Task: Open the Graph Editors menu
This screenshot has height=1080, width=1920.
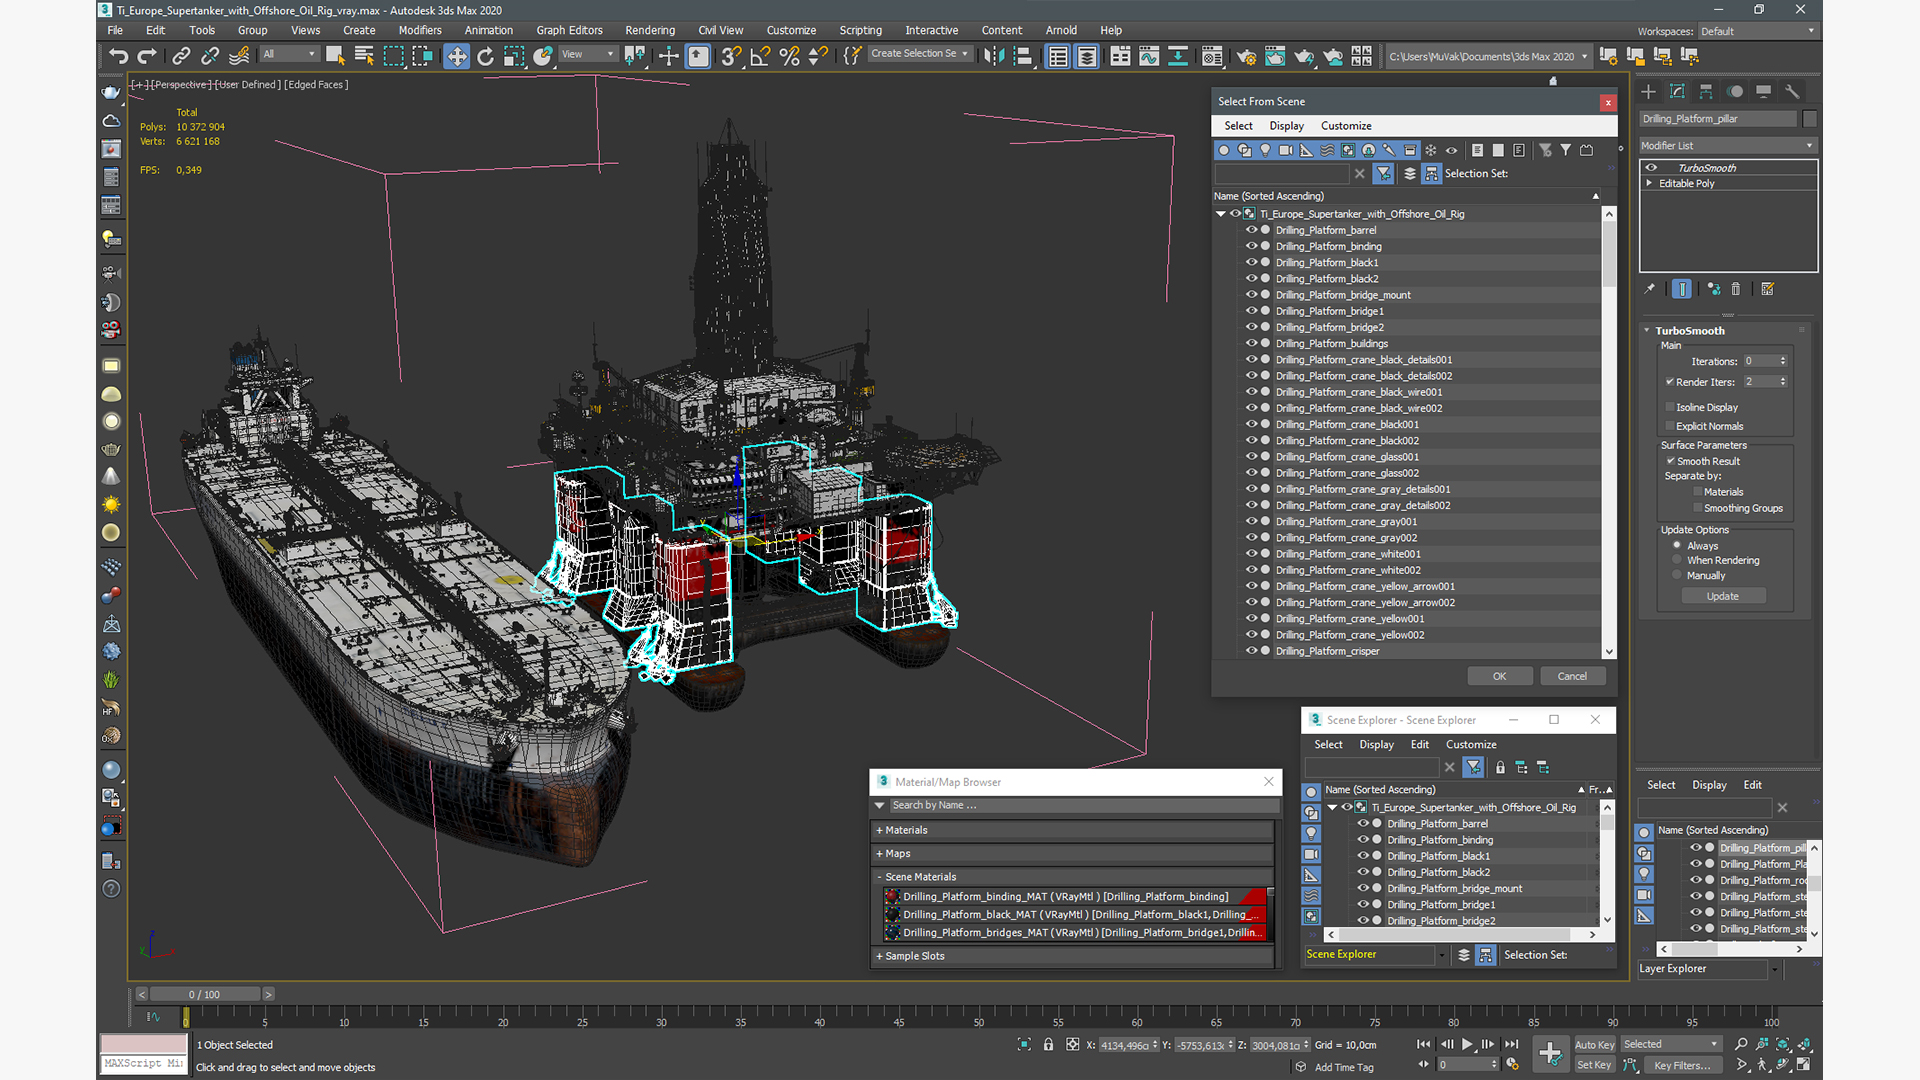Action: pyautogui.click(x=569, y=30)
